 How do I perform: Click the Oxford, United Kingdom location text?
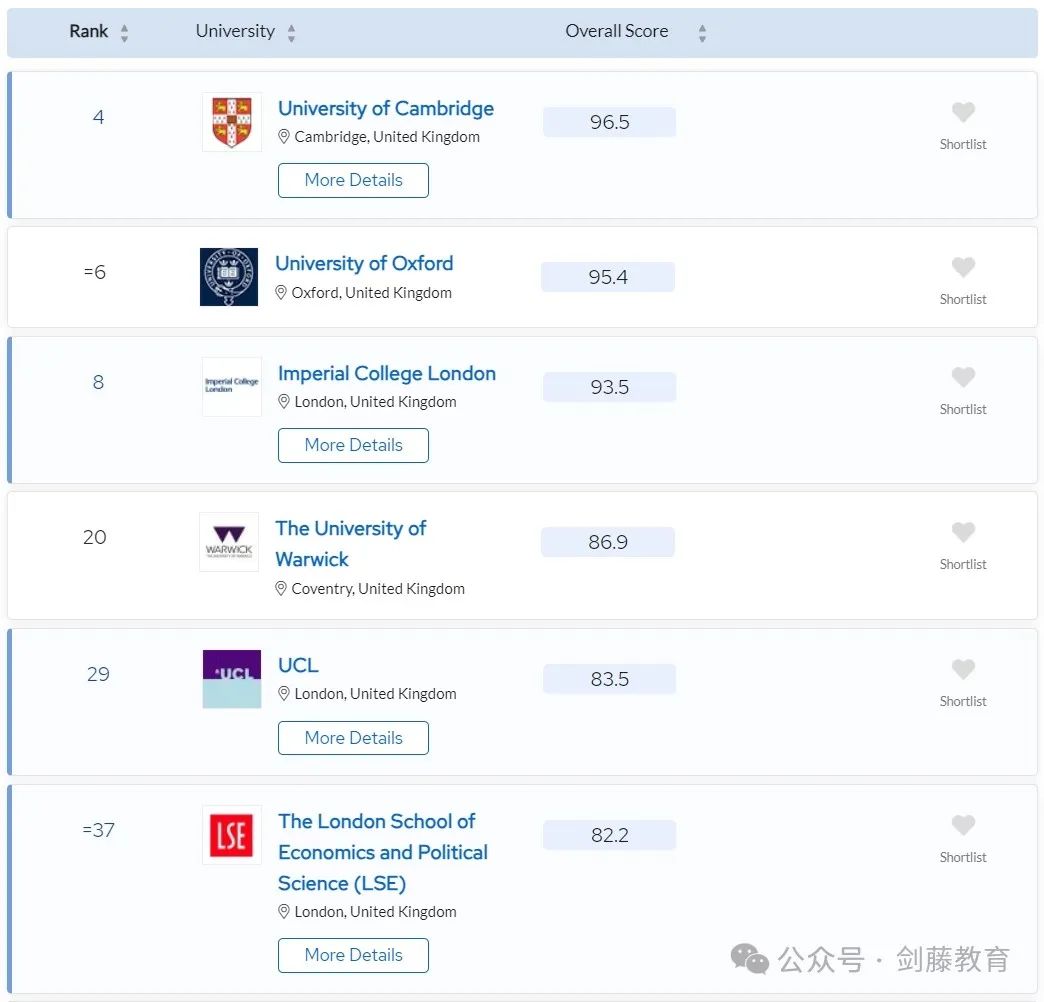(x=372, y=293)
